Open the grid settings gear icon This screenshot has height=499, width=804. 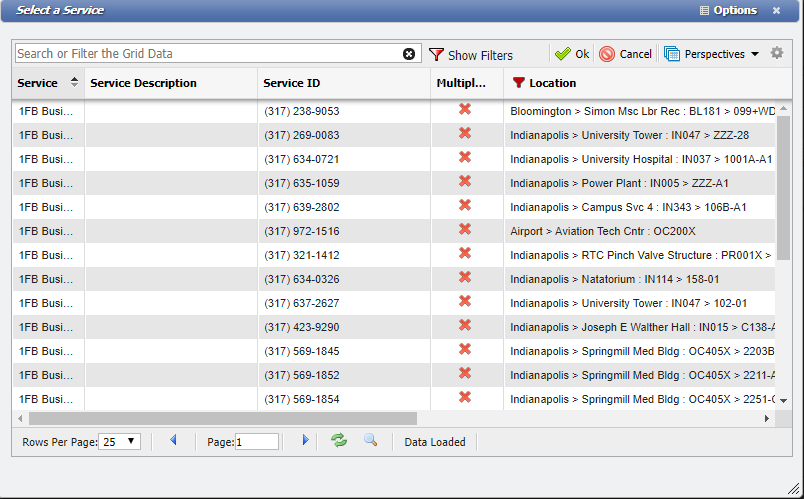tap(777, 54)
